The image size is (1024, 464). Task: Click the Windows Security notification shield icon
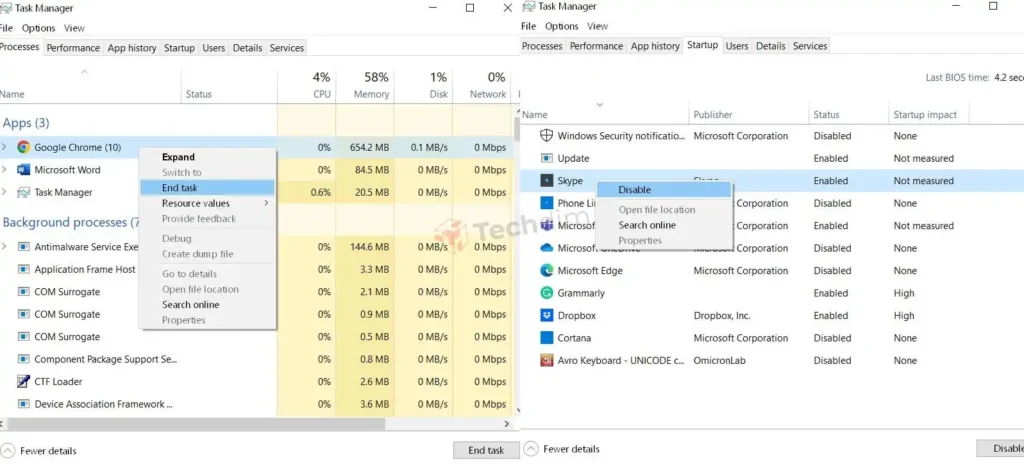click(x=547, y=136)
